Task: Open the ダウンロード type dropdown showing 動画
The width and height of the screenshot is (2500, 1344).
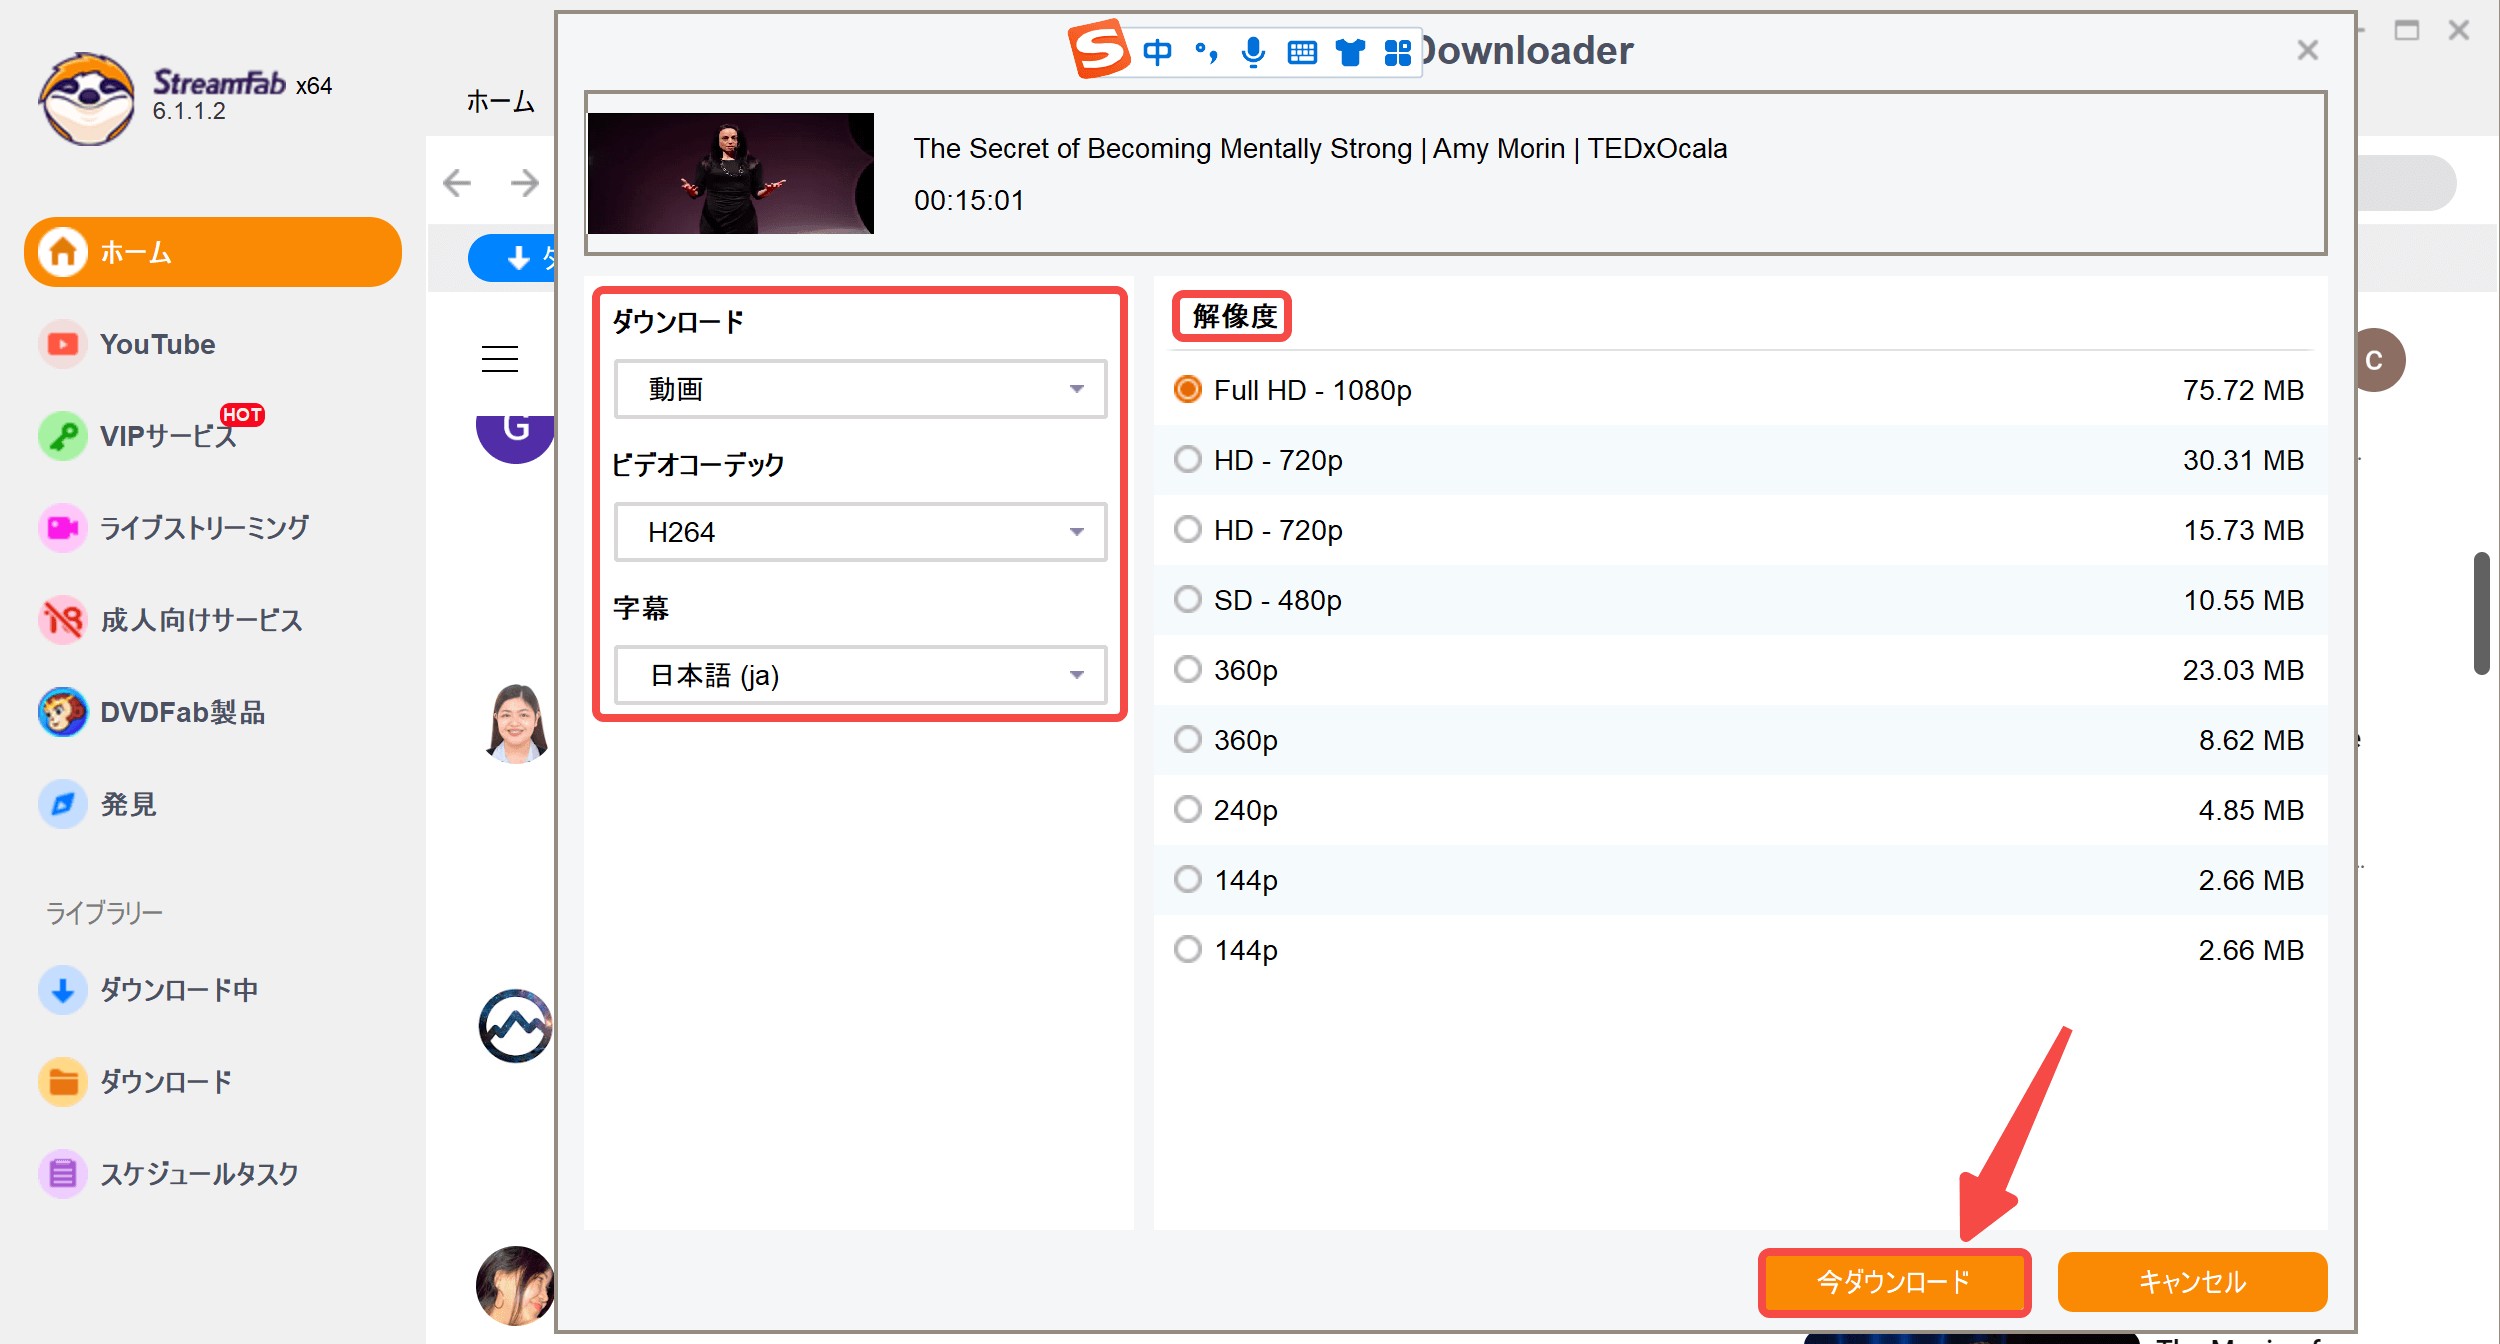Action: point(860,389)
